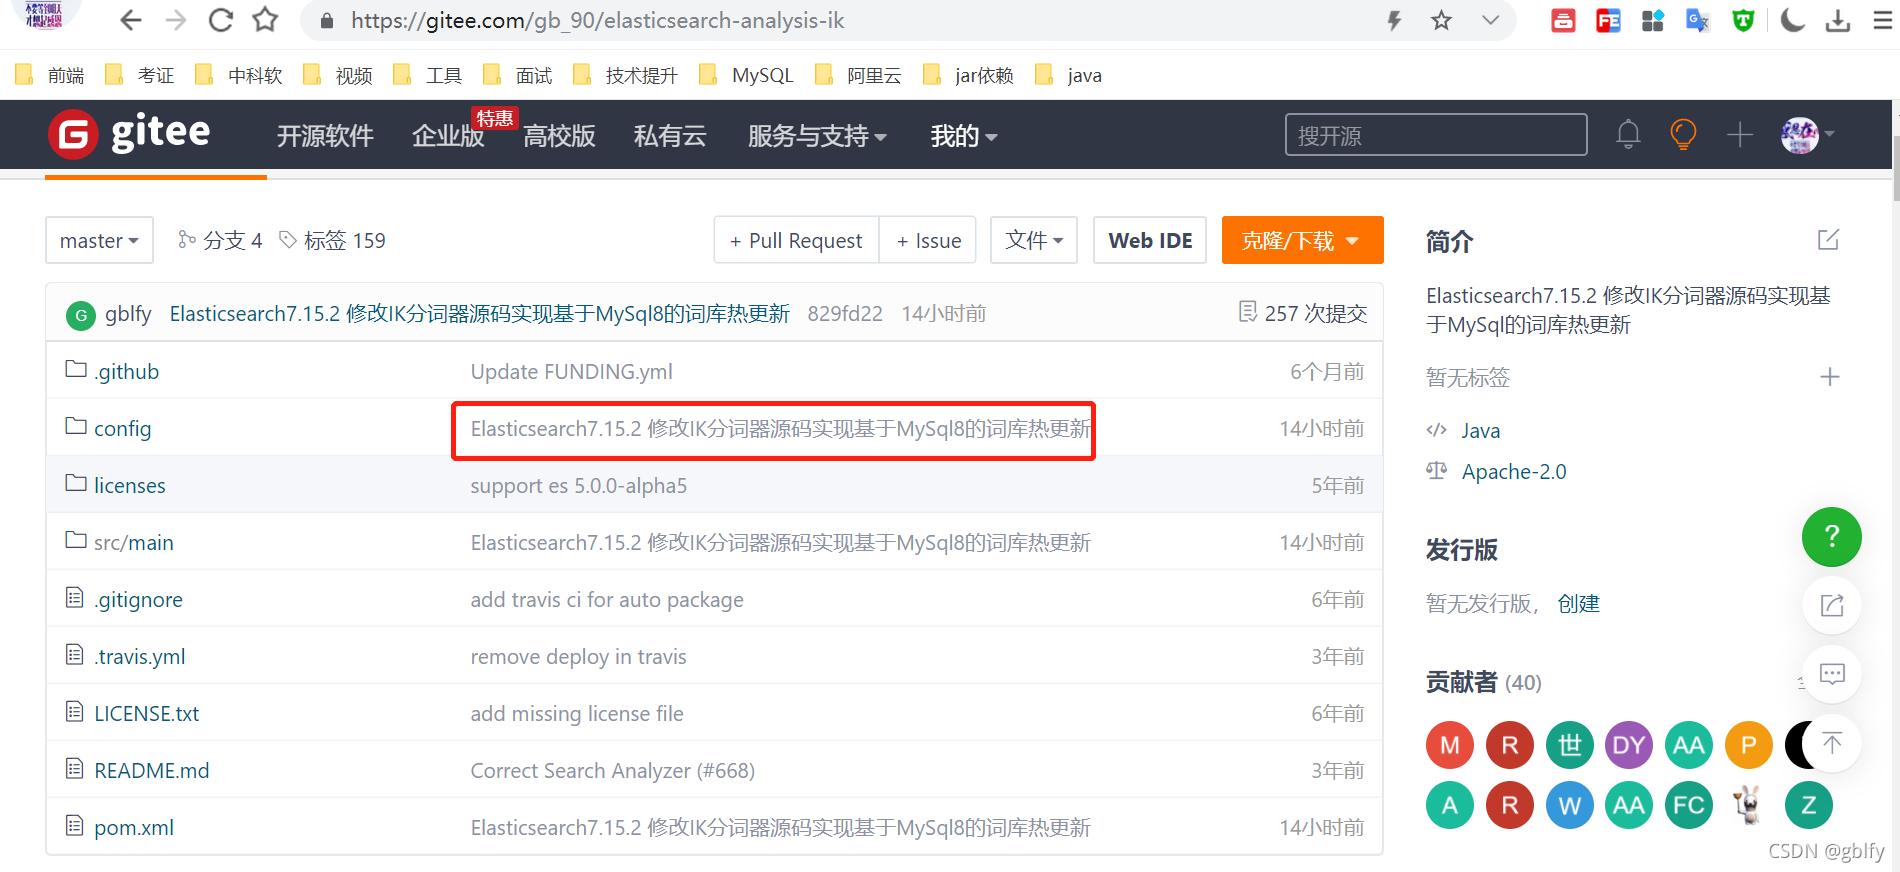Open the purple DY contributor avatar
The height and width of the screenshot is (872, 1900).
[1628, 745]
